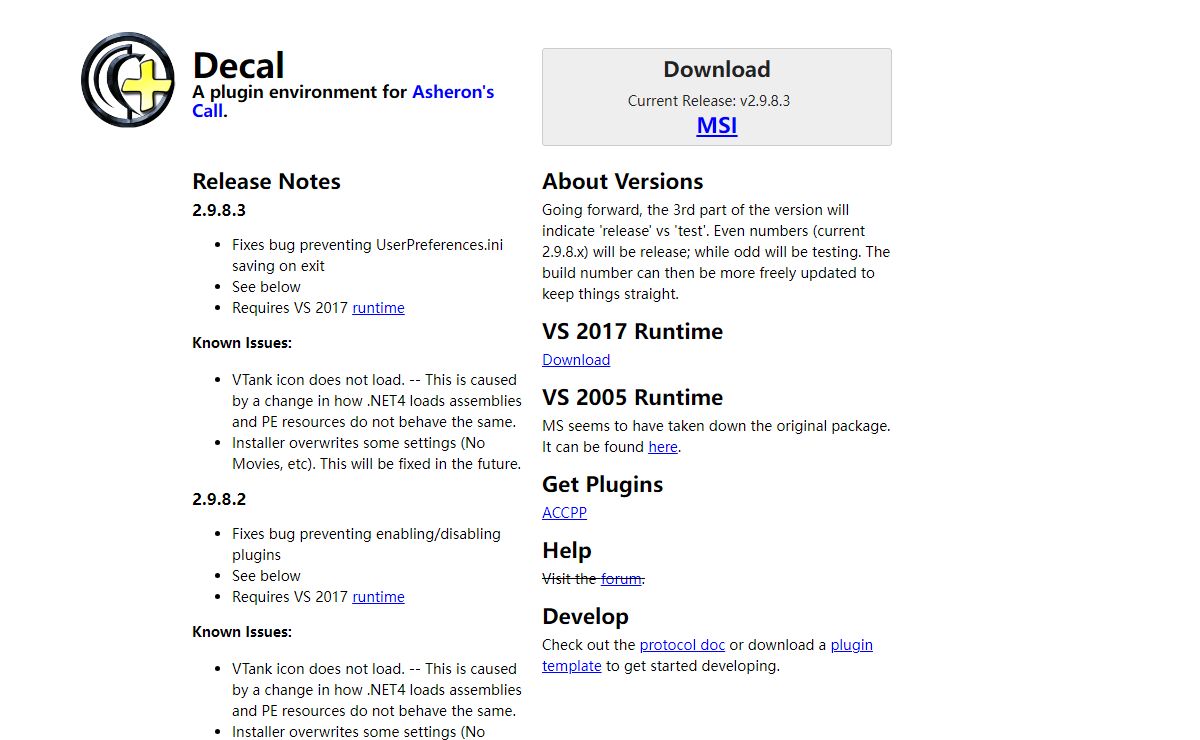
Task: Click the Release Notes heading
Action: click(266, 181)
